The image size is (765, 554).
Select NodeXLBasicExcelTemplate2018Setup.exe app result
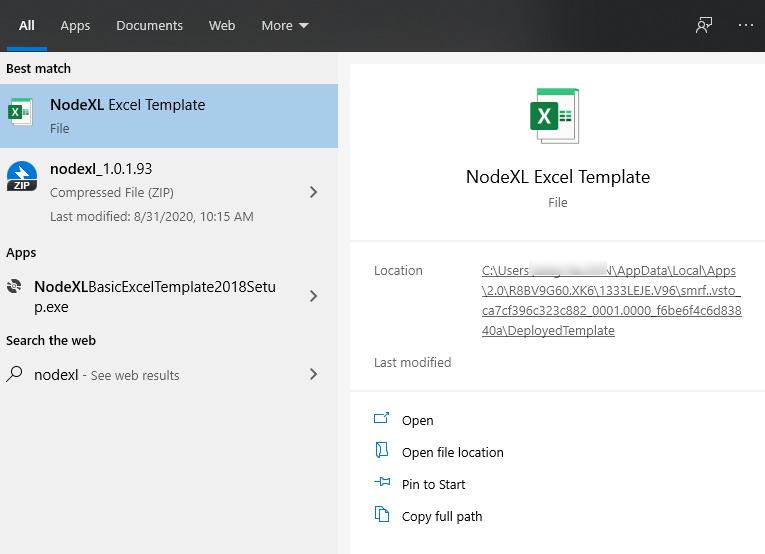click(x=169, y=296)
